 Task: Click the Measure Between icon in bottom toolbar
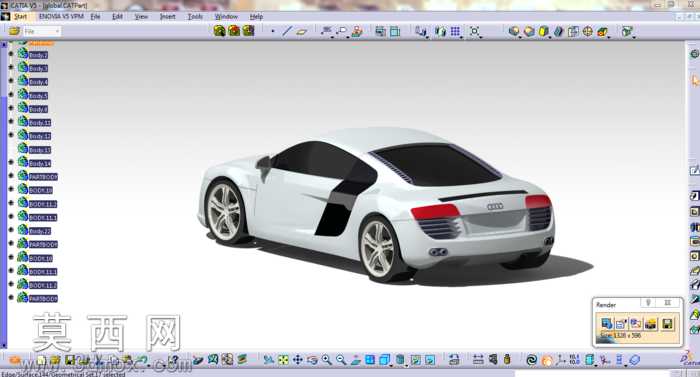pos(478,360)
